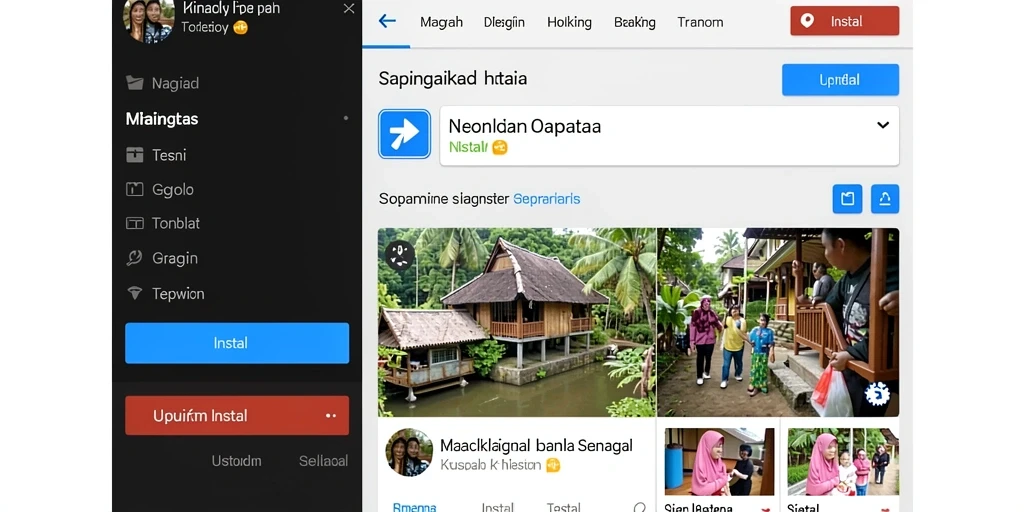Viewport: 1024px width, 512px height.
Task: Click the blue Instal button in sidebar
Action: 237,343
